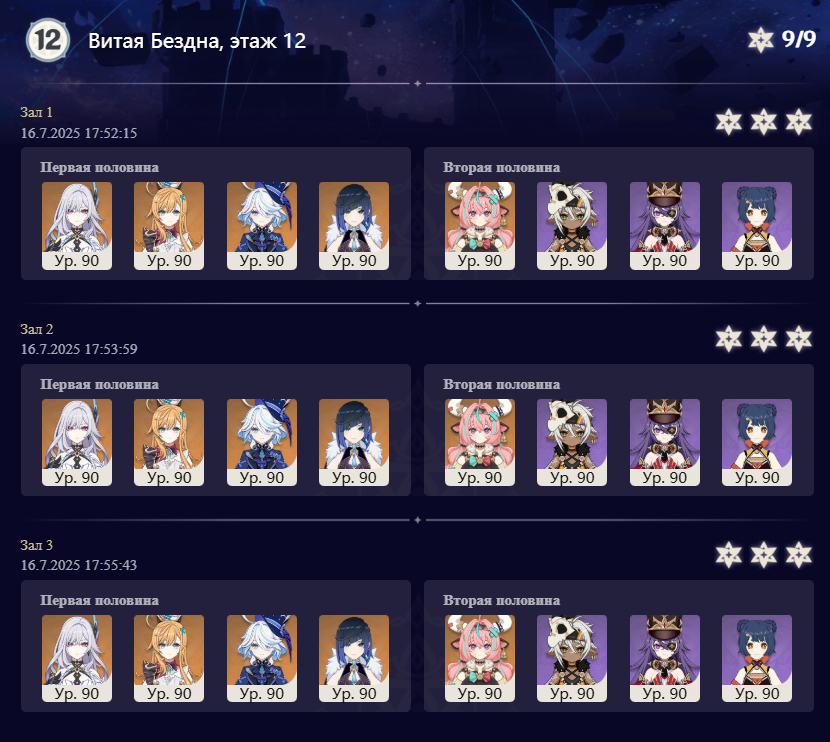
Task: Select skull-mask character in Зал 1 second half
Action: coord(572,226)
